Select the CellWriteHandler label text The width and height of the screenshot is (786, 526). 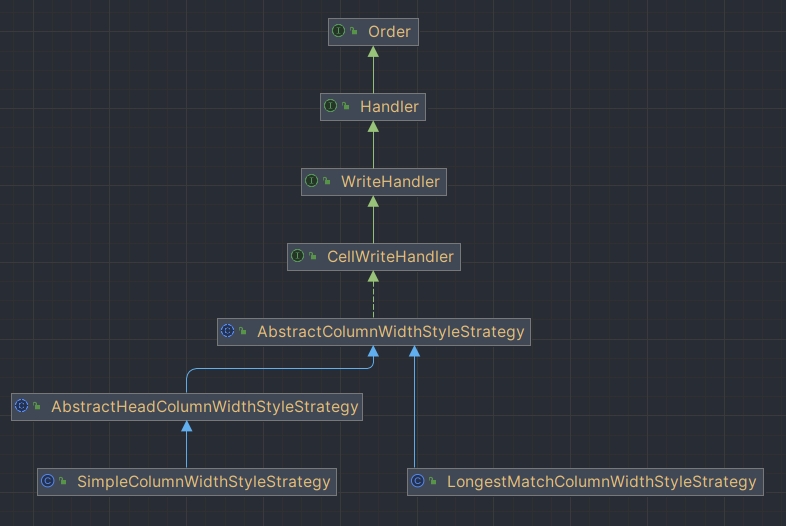[390, 257]
